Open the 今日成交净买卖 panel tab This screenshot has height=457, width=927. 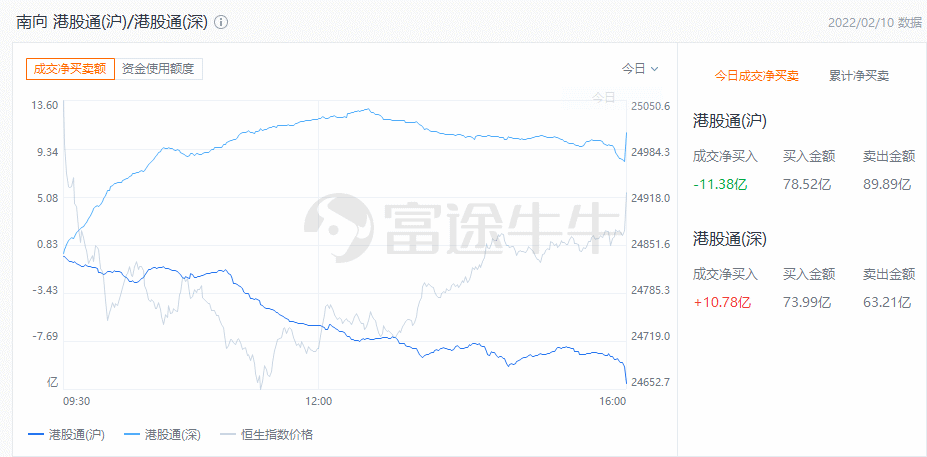point(757,76)
